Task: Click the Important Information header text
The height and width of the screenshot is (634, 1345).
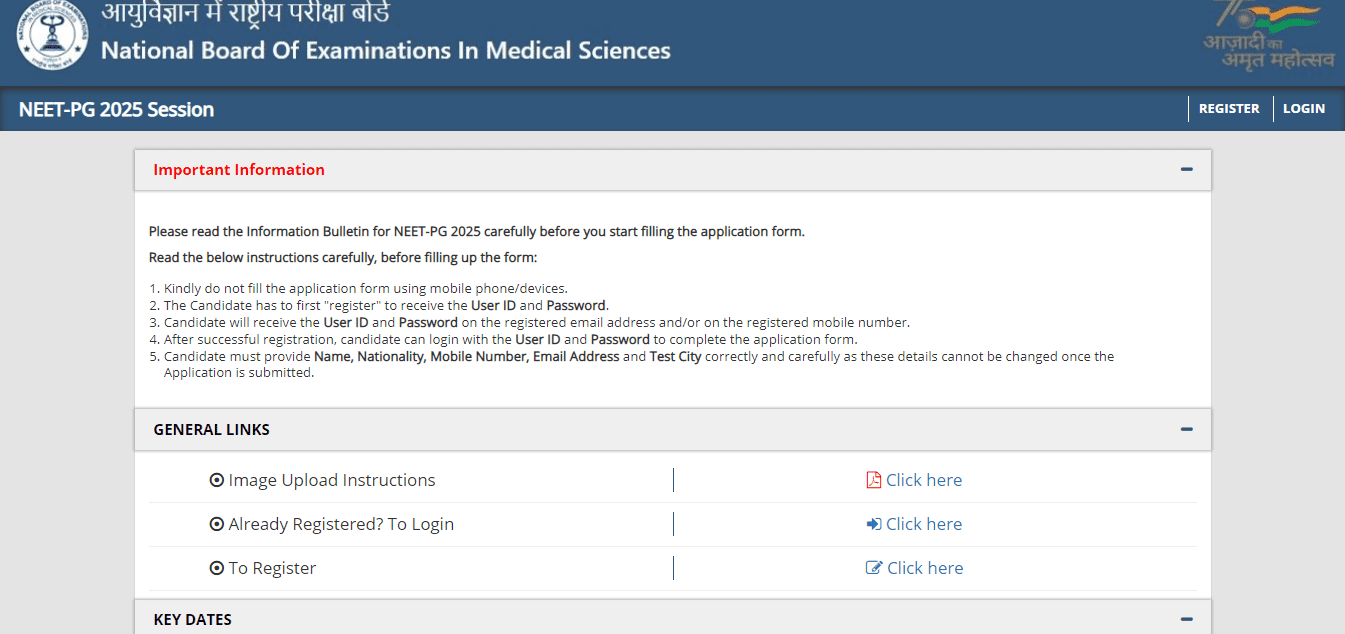Action: point(239,170)
